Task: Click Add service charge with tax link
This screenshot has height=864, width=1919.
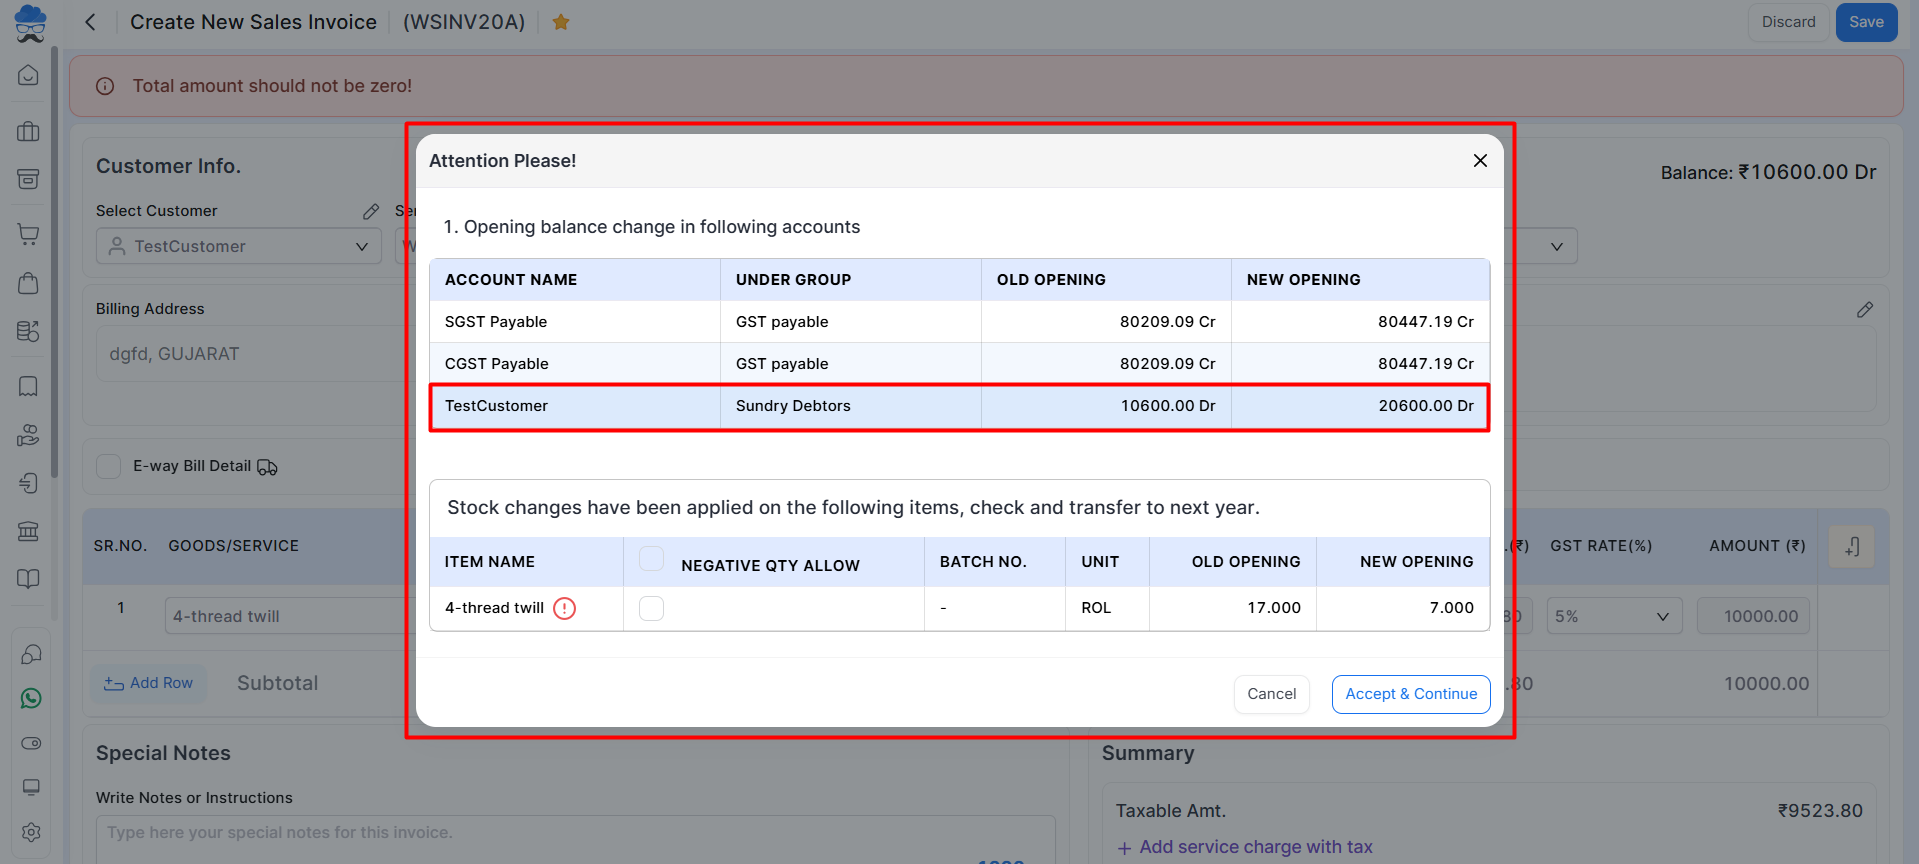Action: tap(1244, 847)
